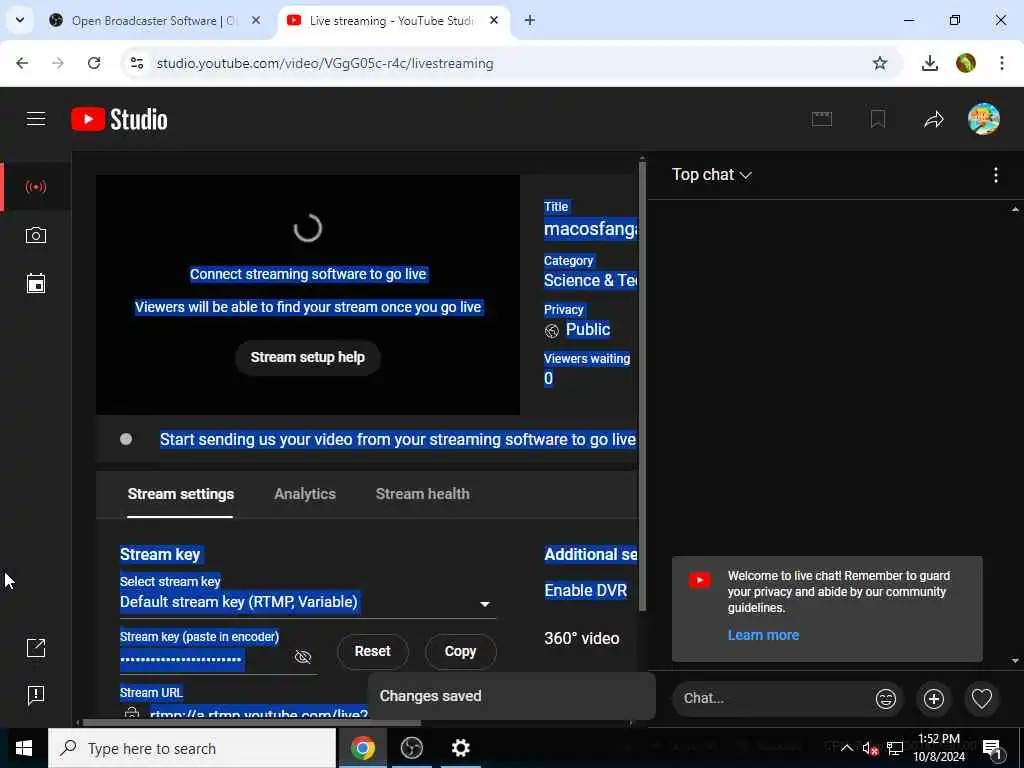Click the horizontal scrollbar at panel bottom
This screenshot has width=1024, height=768.
pyautogui.click(x=252, y=722)
